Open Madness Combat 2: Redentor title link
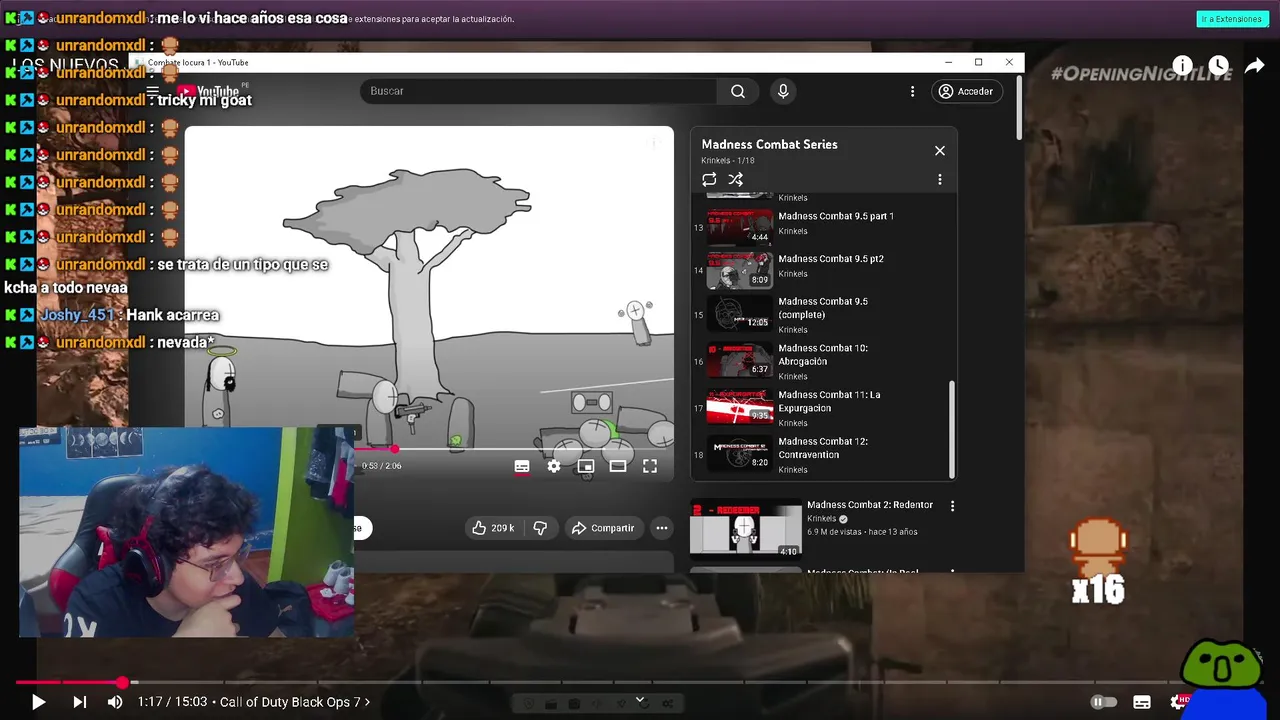The width and height of the screenshot is (1280, 720). point(870,505)
